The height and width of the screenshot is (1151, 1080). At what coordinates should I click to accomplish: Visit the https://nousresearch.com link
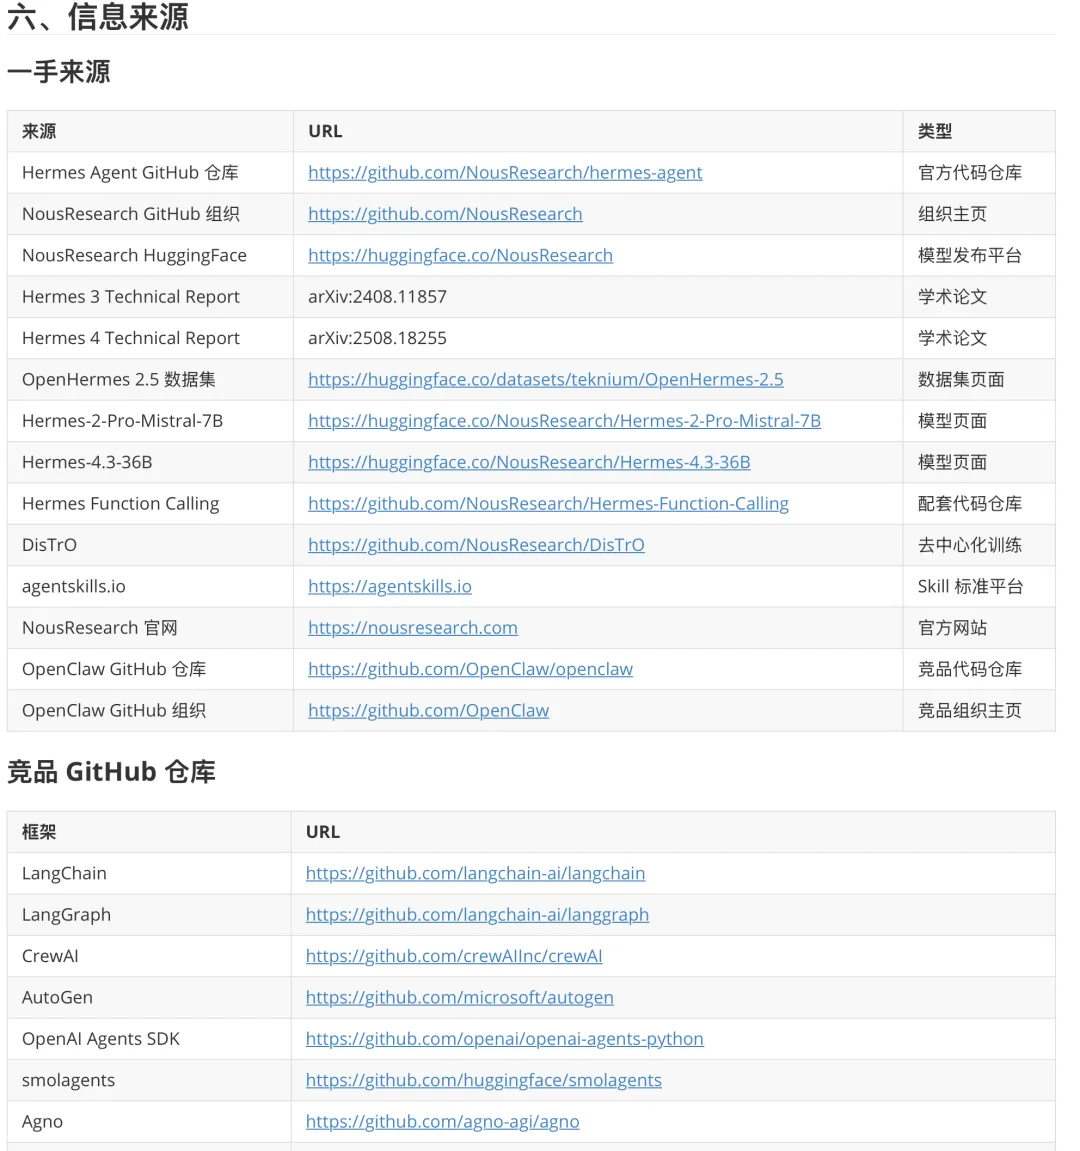413,628
